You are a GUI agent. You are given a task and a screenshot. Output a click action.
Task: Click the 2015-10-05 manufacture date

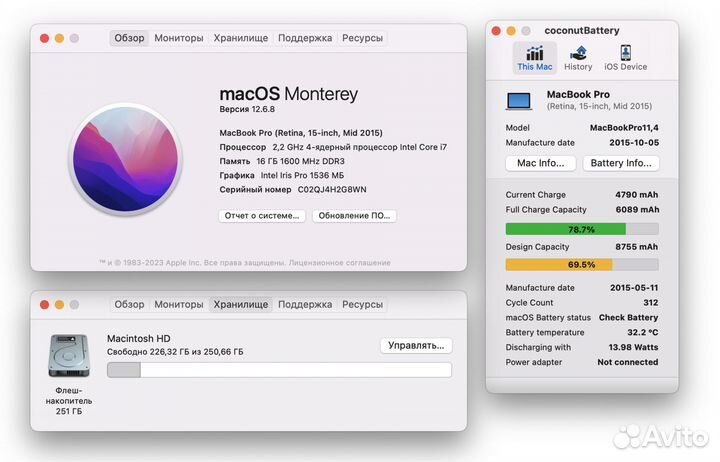pyautogui.click(x=634, y=143)
